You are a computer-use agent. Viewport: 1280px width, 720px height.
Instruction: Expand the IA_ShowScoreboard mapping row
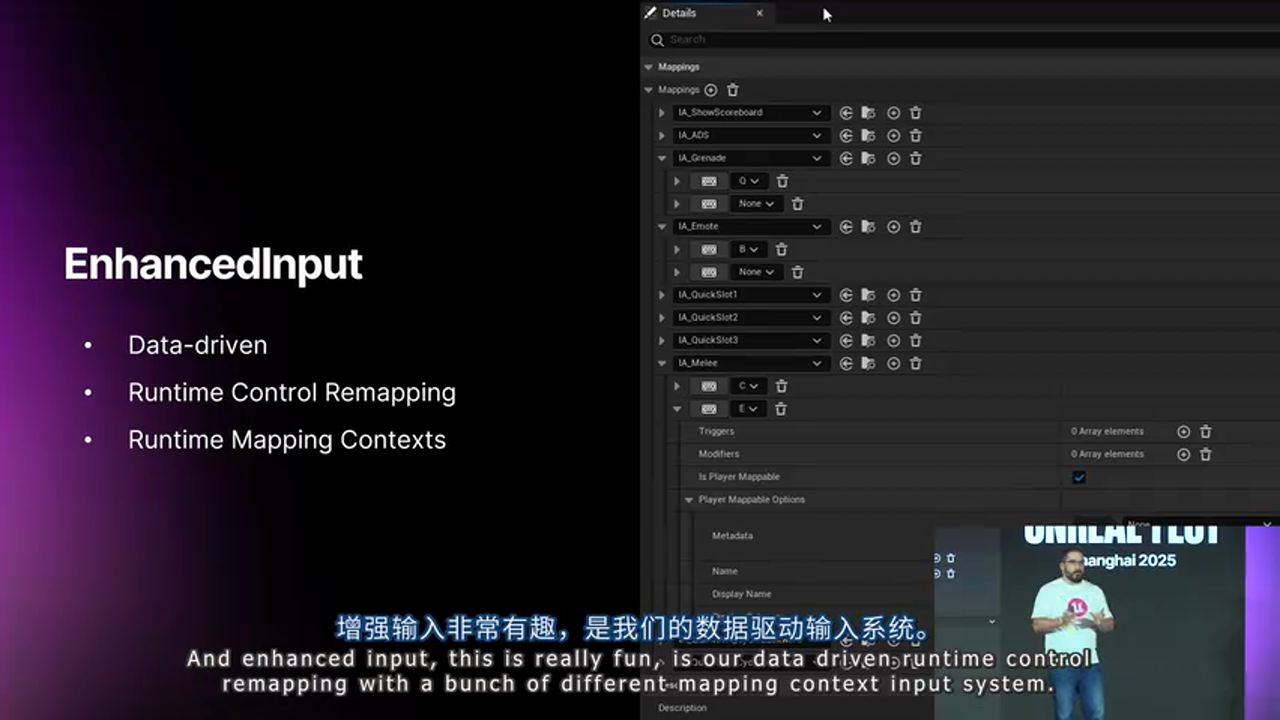coord(661,113)
